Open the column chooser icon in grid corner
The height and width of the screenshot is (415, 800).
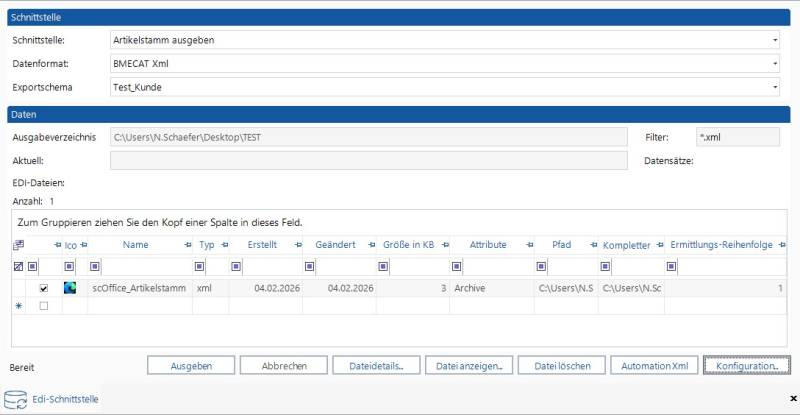click(x=17, y=245)
